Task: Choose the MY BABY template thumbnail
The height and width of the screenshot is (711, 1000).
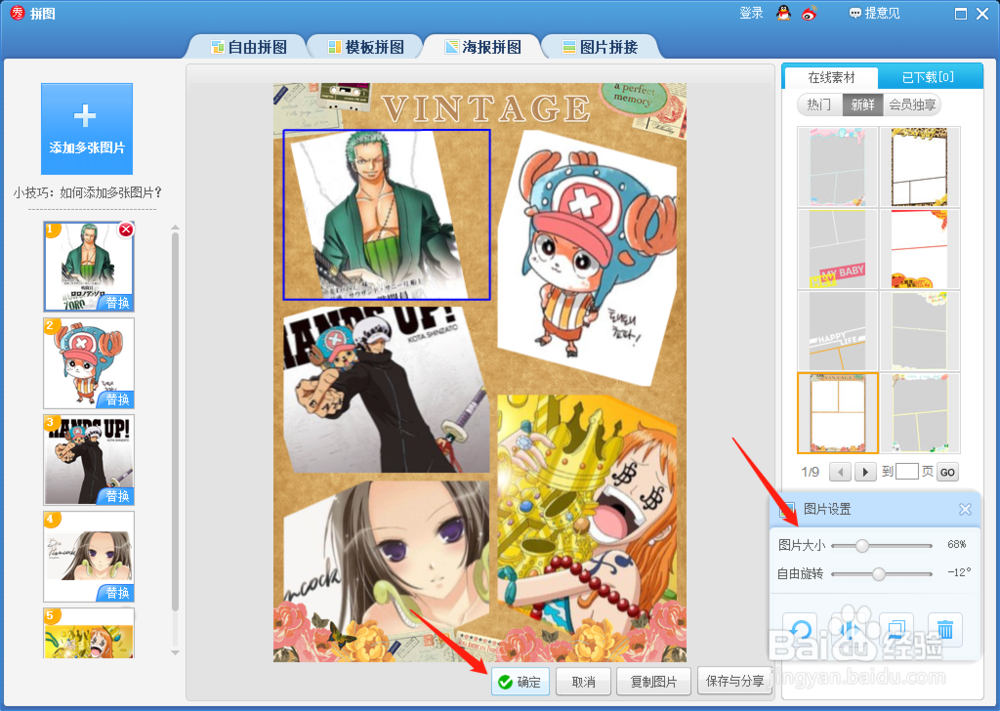Action: coord(837,249)
